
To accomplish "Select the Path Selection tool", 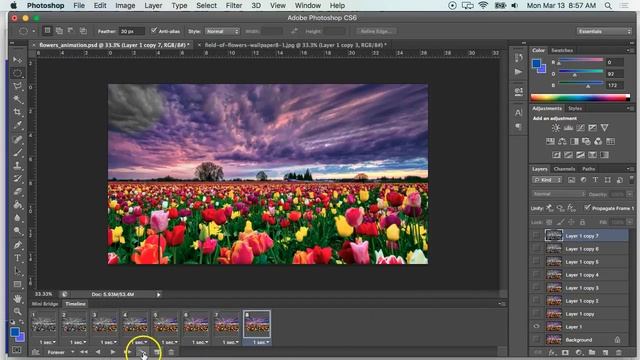I will [17, 271].
